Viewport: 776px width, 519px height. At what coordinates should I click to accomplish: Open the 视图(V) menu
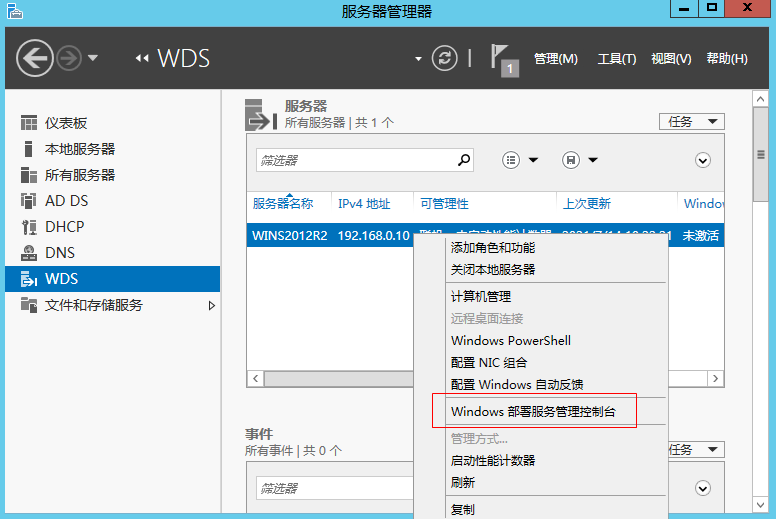tap(671, 59)
